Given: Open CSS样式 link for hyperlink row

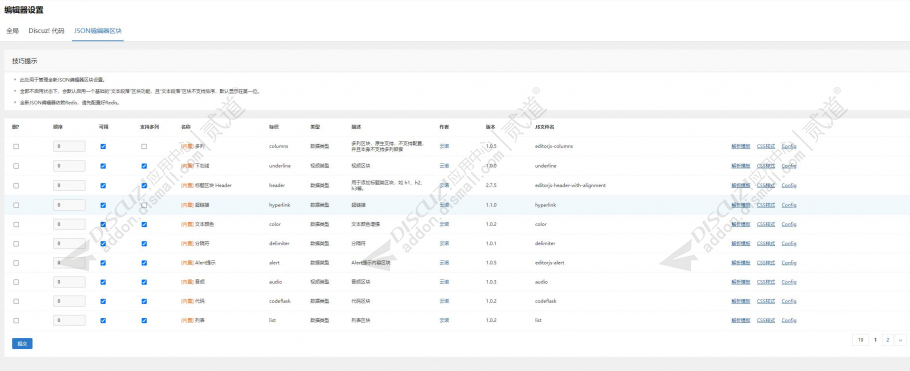Looking at the screenshot, I should coord(765,205).
